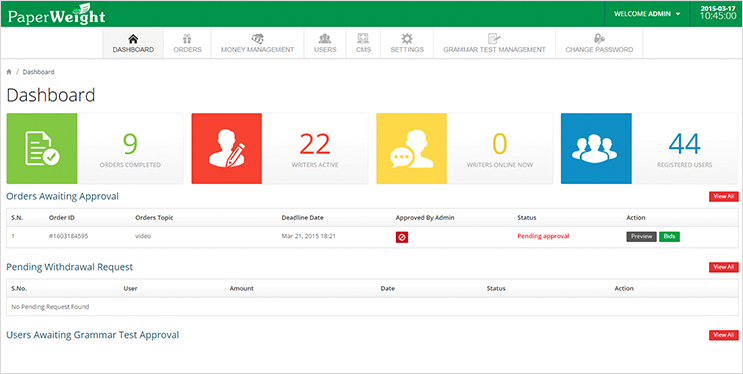Click the home icon in the breadcrumb

coord(9,72)
